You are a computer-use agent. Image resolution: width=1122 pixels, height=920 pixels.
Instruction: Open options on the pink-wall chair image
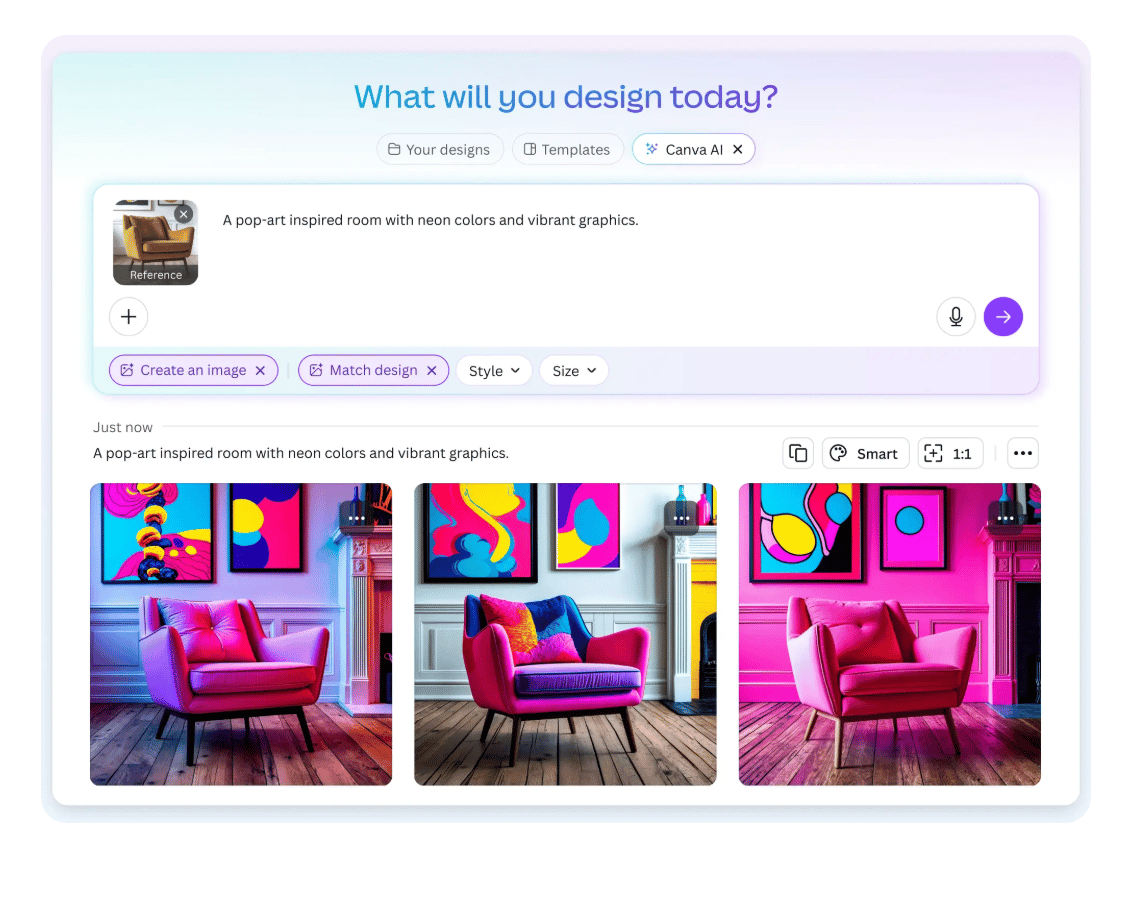click(x=1005, y=519)
